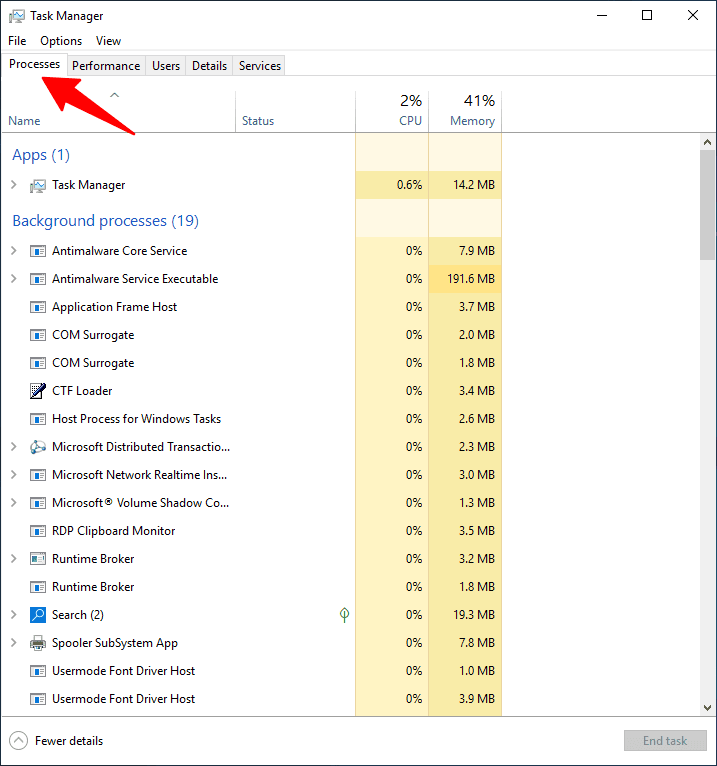The width and height of the screenshot is (717, 766).
Task: Expand the Spooler SubSystem App entry
Action: [x=13, y=643]
